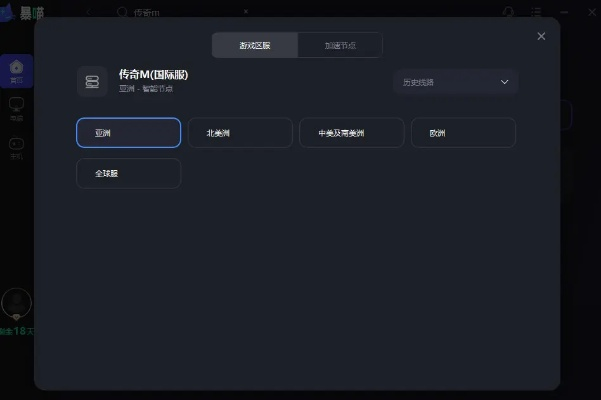Click the remaining 18 days text

coord(17,331)
